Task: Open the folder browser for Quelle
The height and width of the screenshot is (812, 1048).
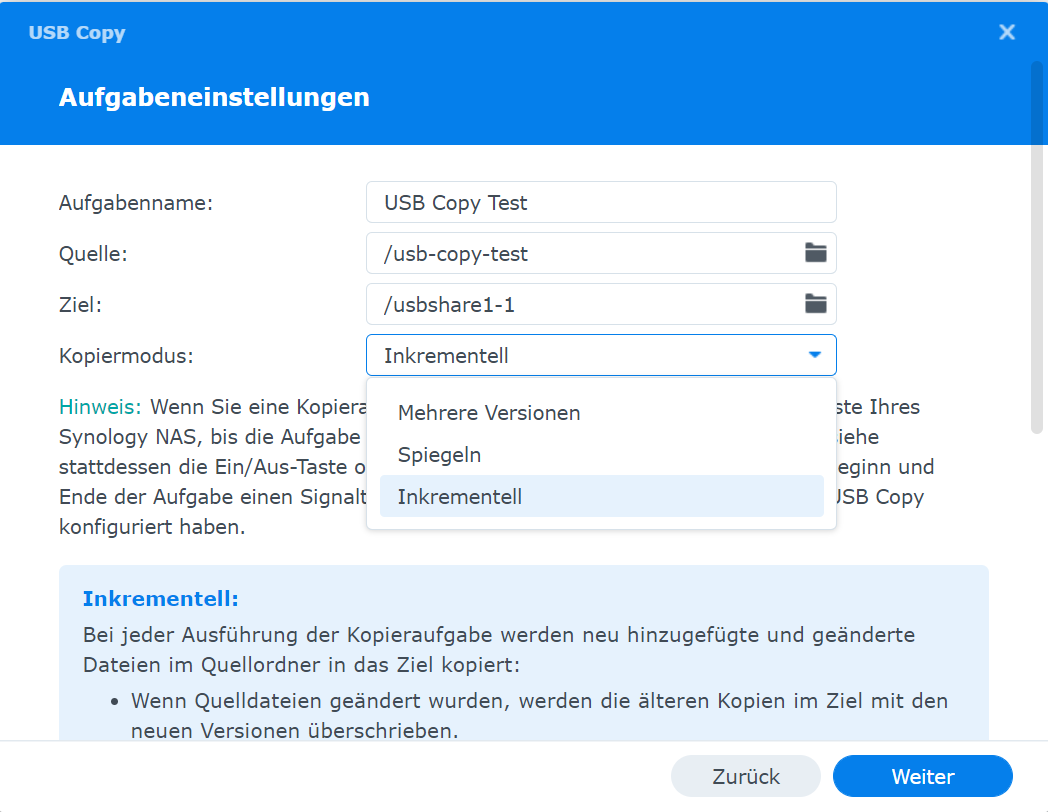Action: [x=815, y=253]
